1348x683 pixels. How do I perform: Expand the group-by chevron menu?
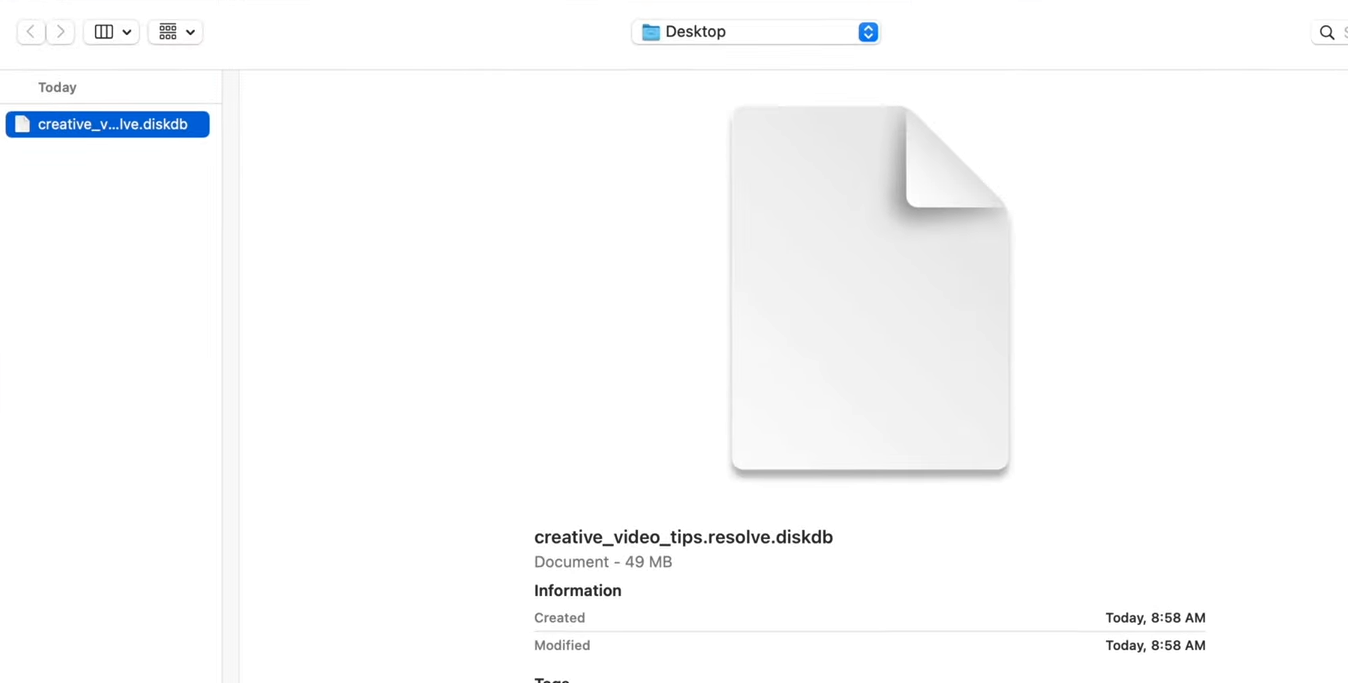(x=190, y=32)
